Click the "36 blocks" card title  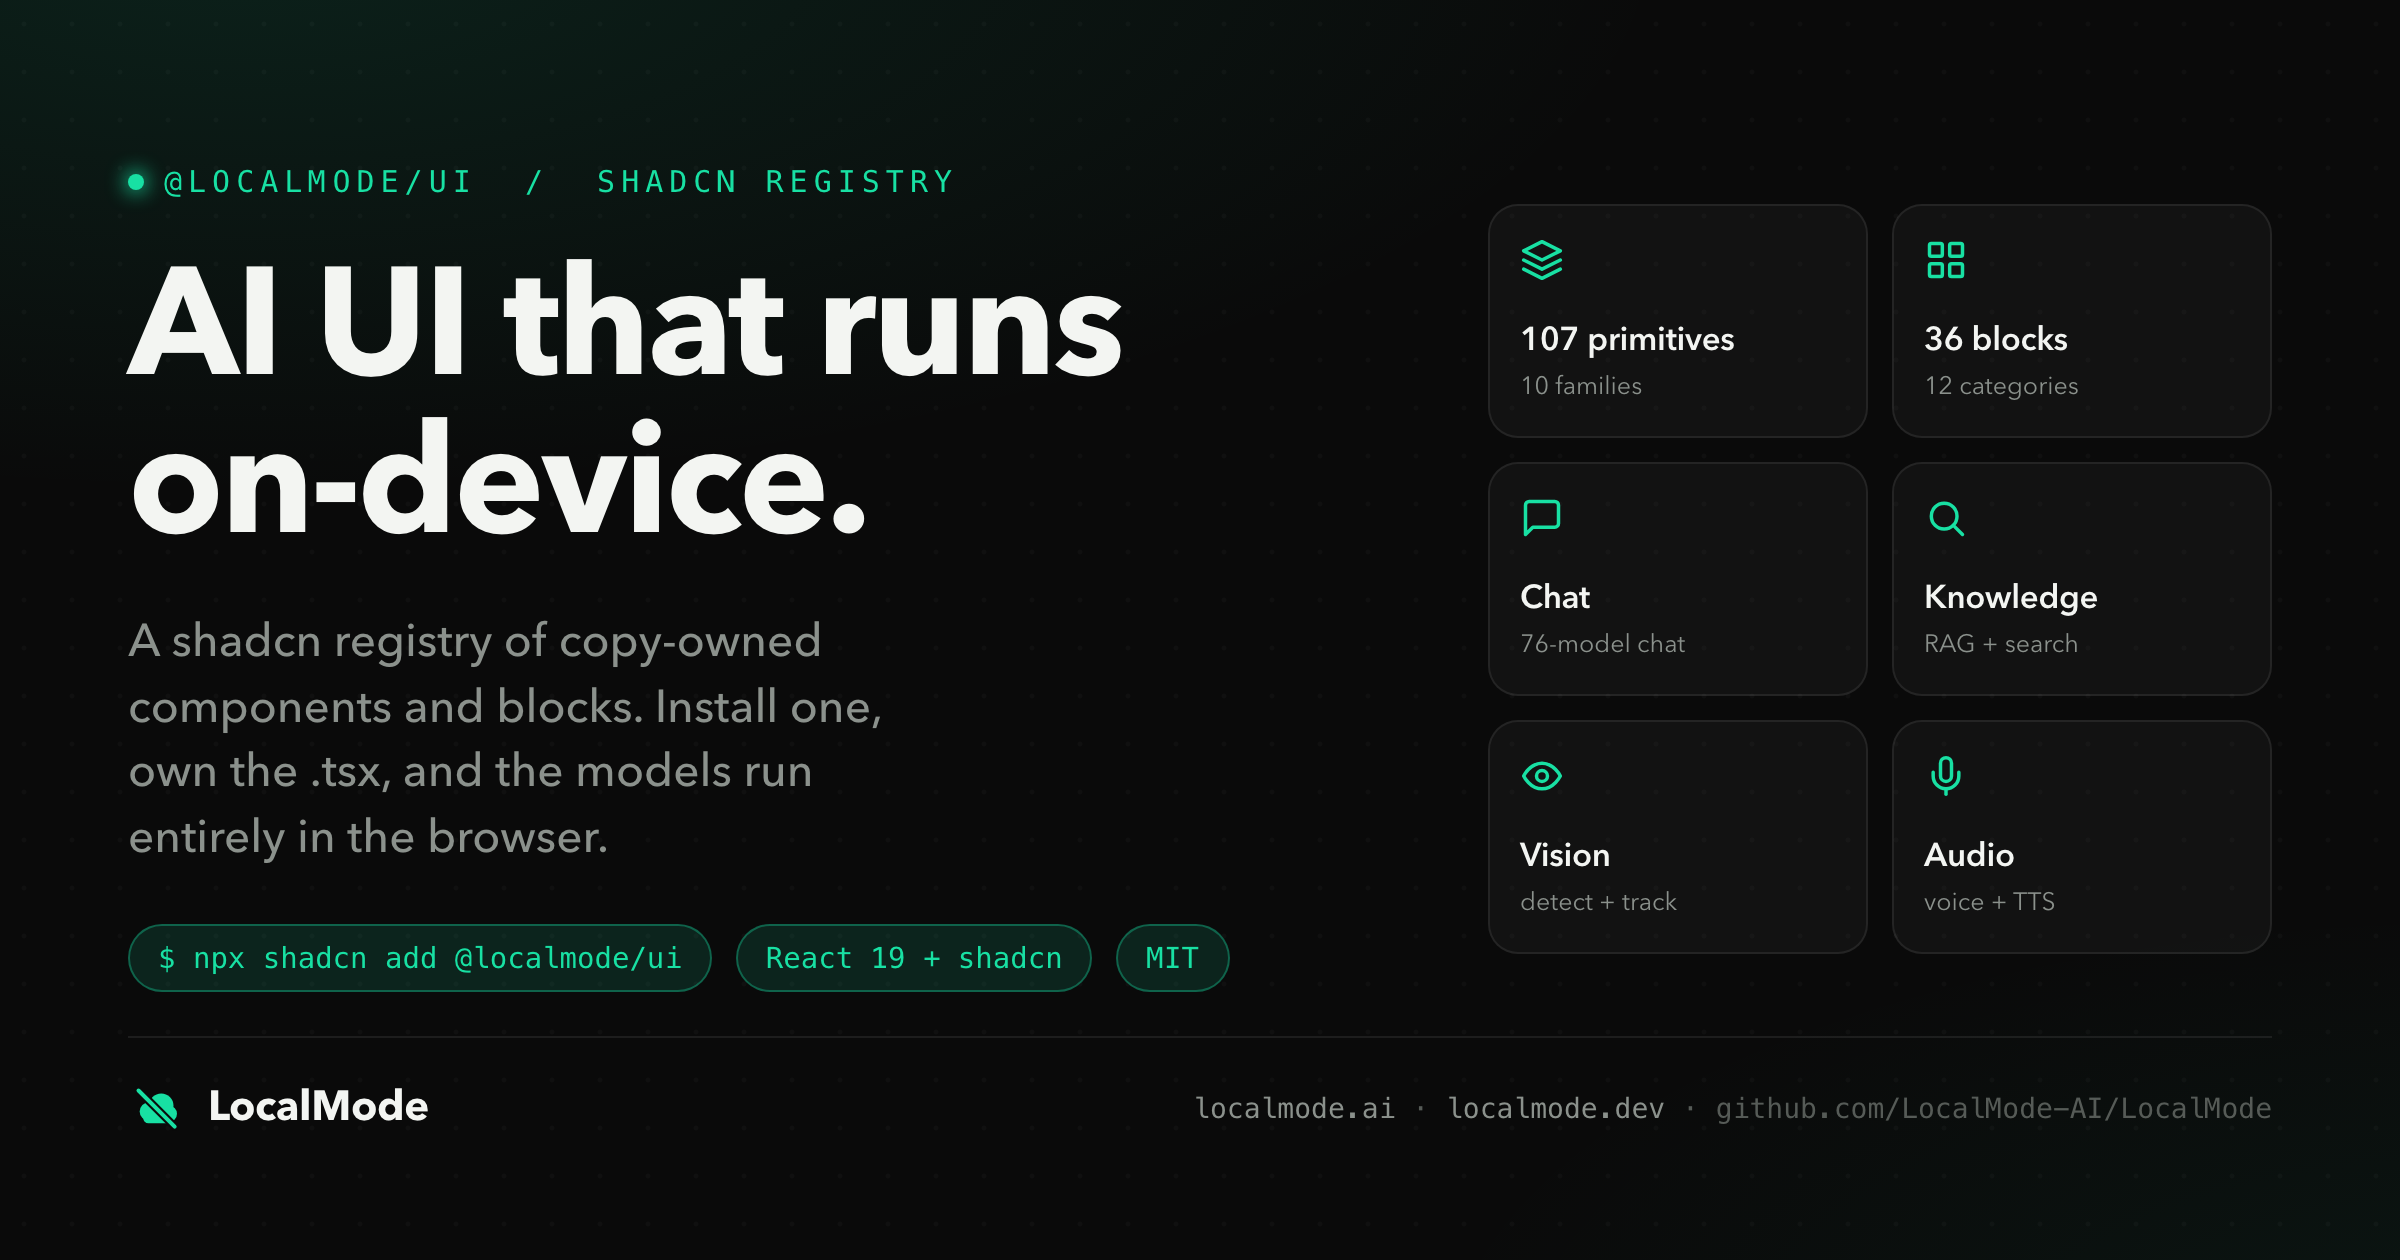(x=1996, y=339)
